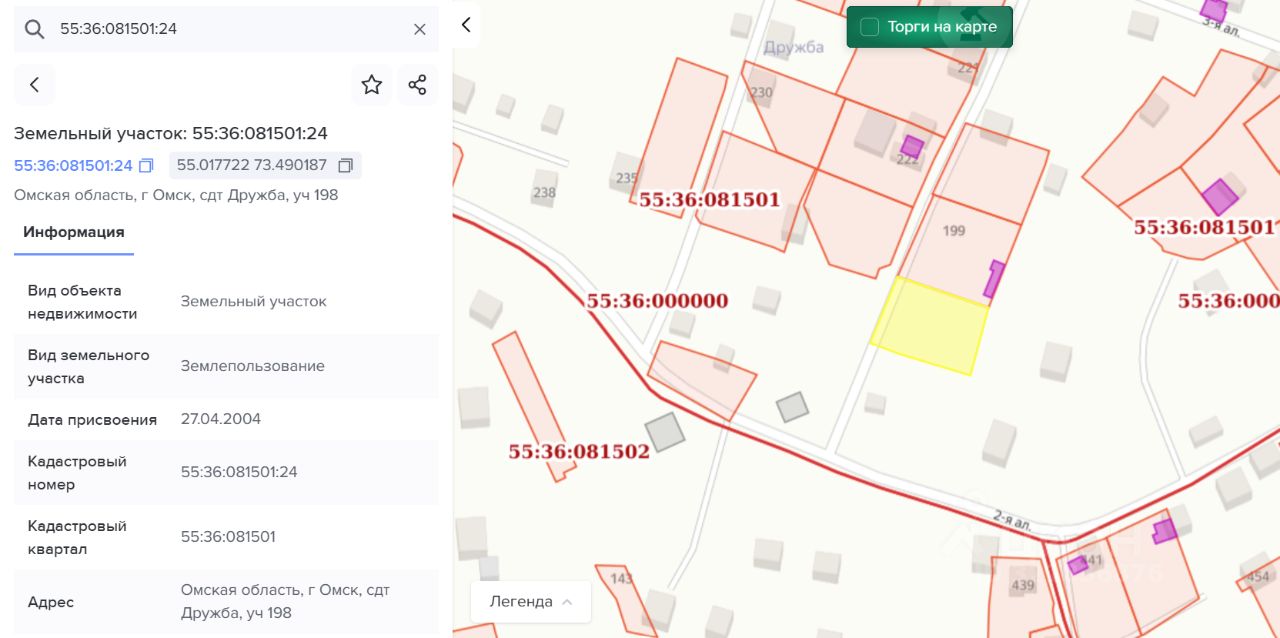Click into the search input field
The width and height of the screenshot is (1280, 638).
[x=228, y=29]
